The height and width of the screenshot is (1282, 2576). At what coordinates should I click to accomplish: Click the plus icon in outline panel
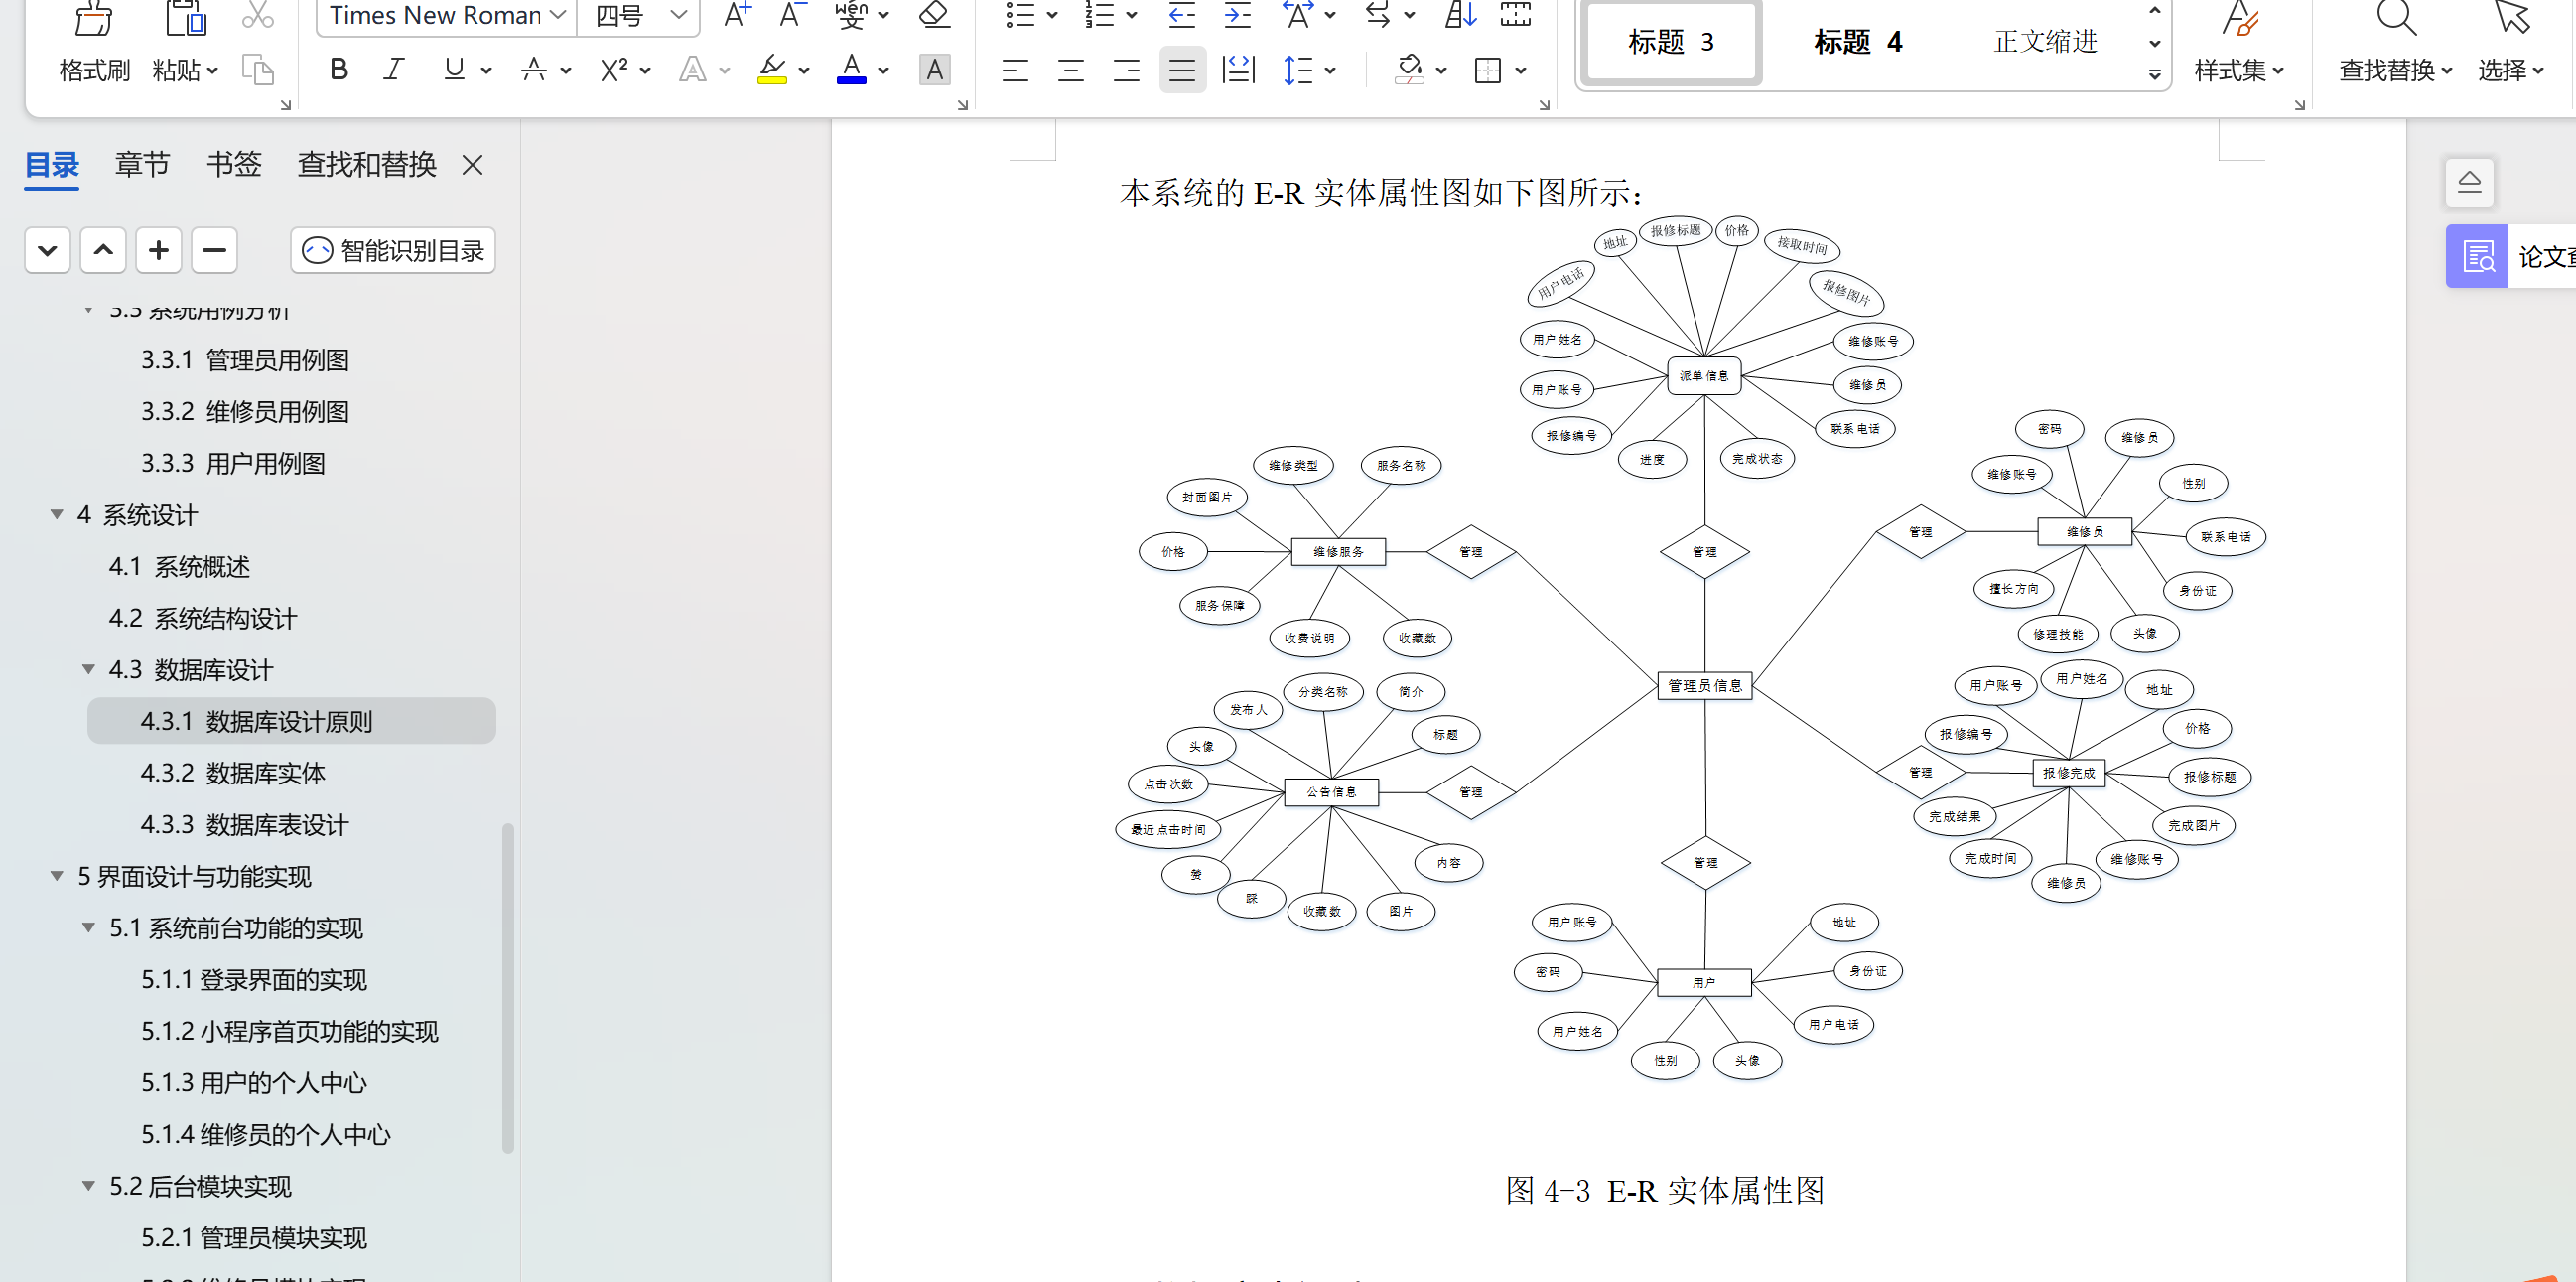tap(158, 250)
